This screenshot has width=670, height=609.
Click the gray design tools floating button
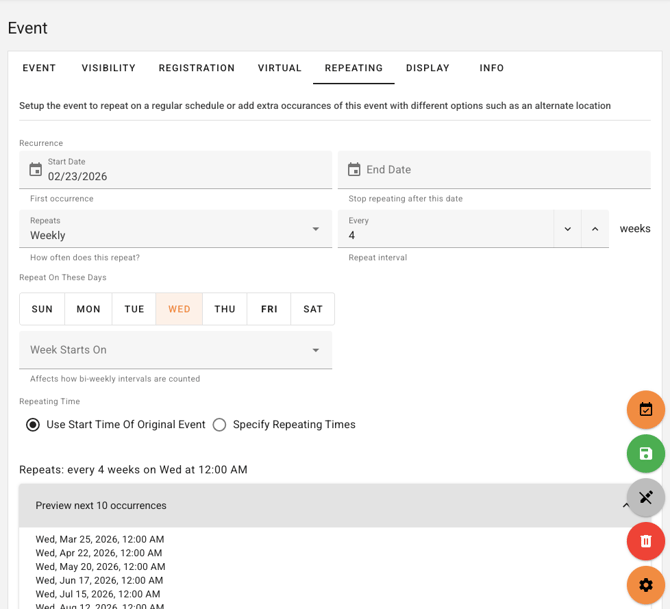point(645,498)
